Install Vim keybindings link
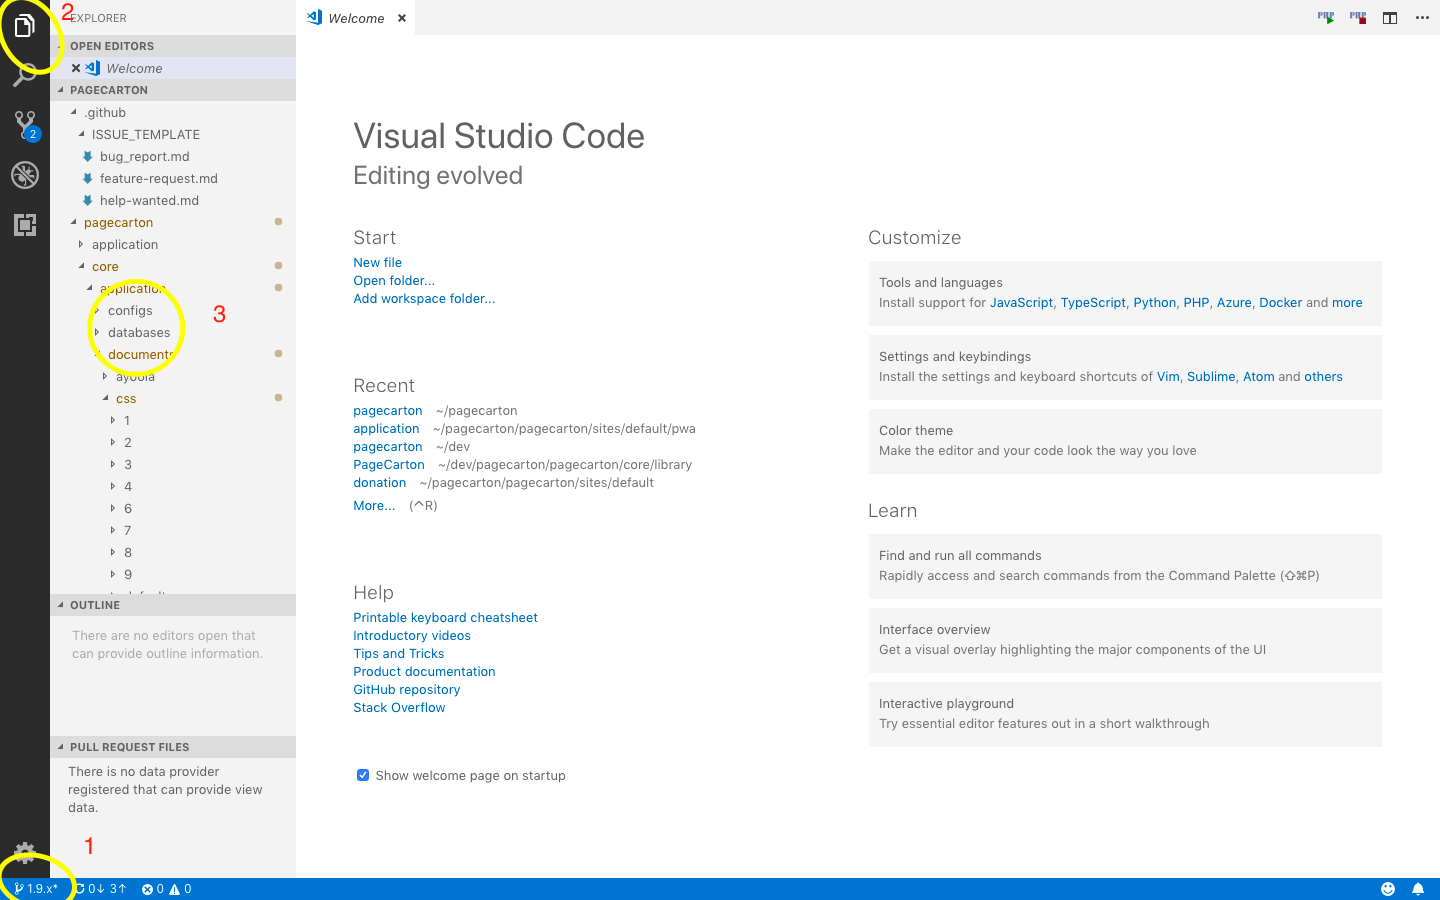Viewport: 1440px width, 900px height. click(x=1168, y=376)
